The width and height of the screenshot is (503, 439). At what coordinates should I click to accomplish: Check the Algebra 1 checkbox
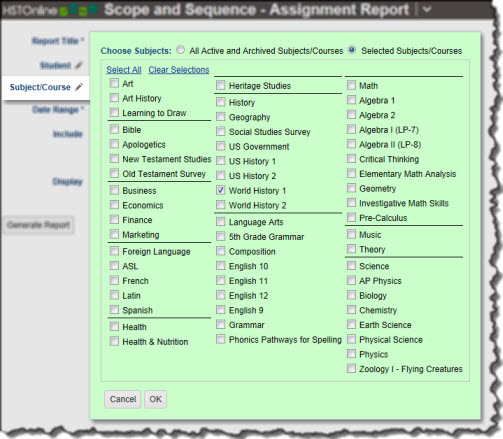(x=351, y=100)
